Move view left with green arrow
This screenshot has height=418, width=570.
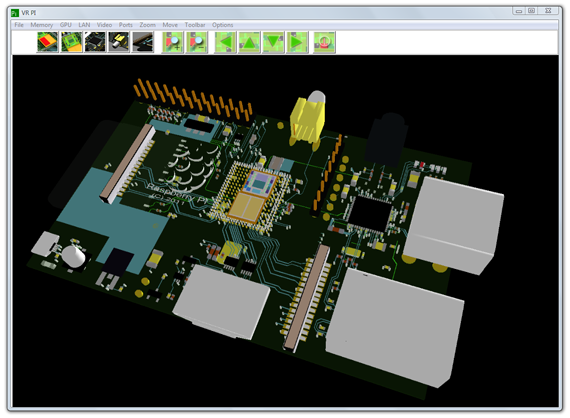tap(225, 43)
